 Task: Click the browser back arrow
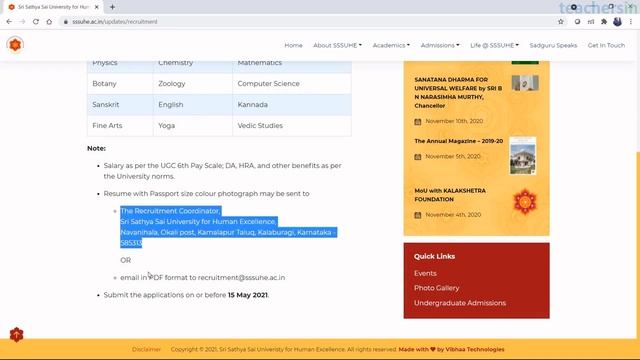pos(9,22)
